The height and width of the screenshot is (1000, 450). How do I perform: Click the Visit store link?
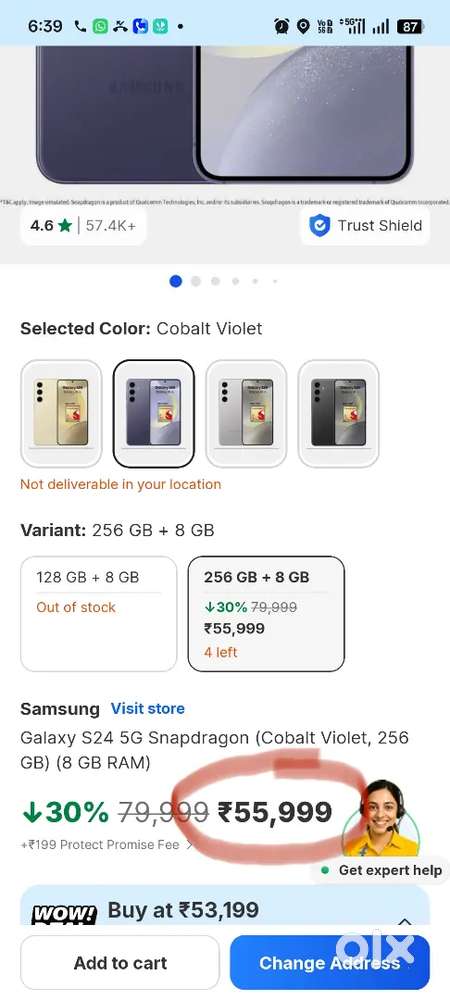pyautogui.click(x=148, y=709)
